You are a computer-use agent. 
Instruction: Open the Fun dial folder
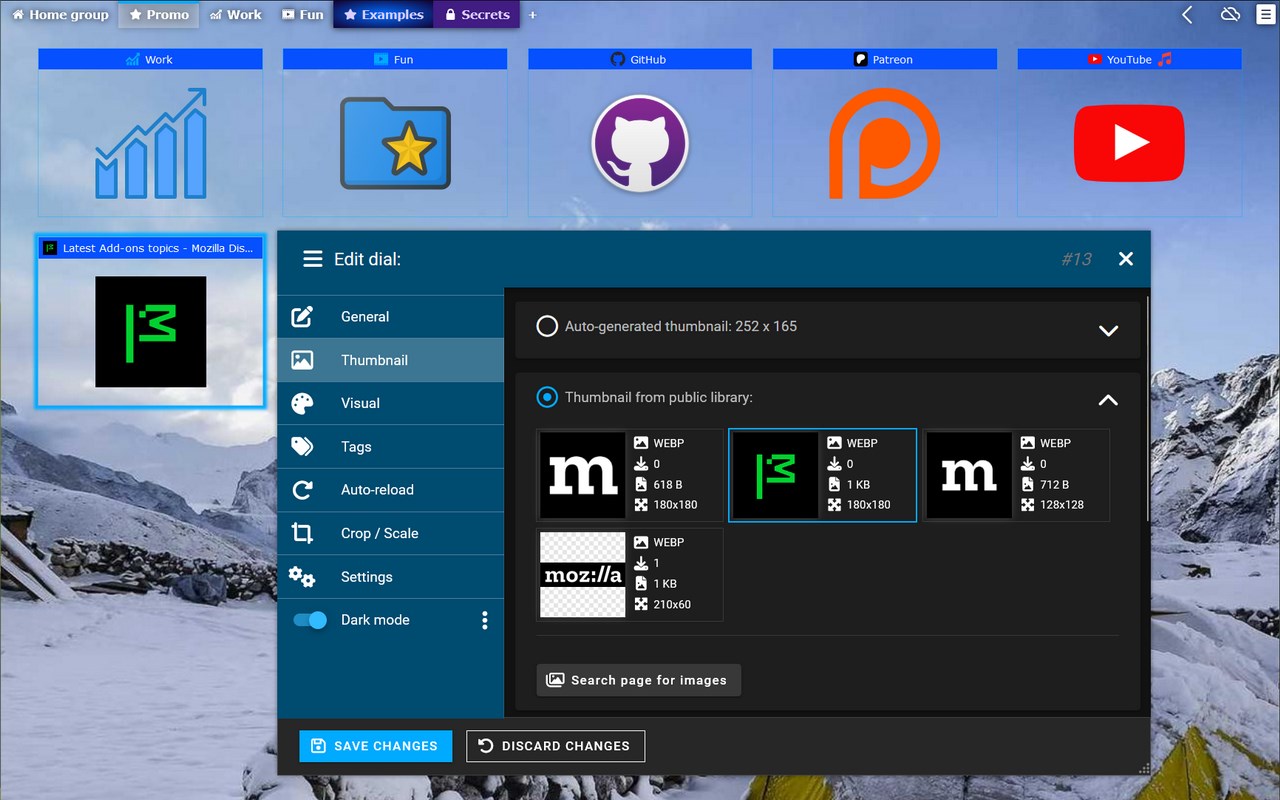(x=395, y=133)
